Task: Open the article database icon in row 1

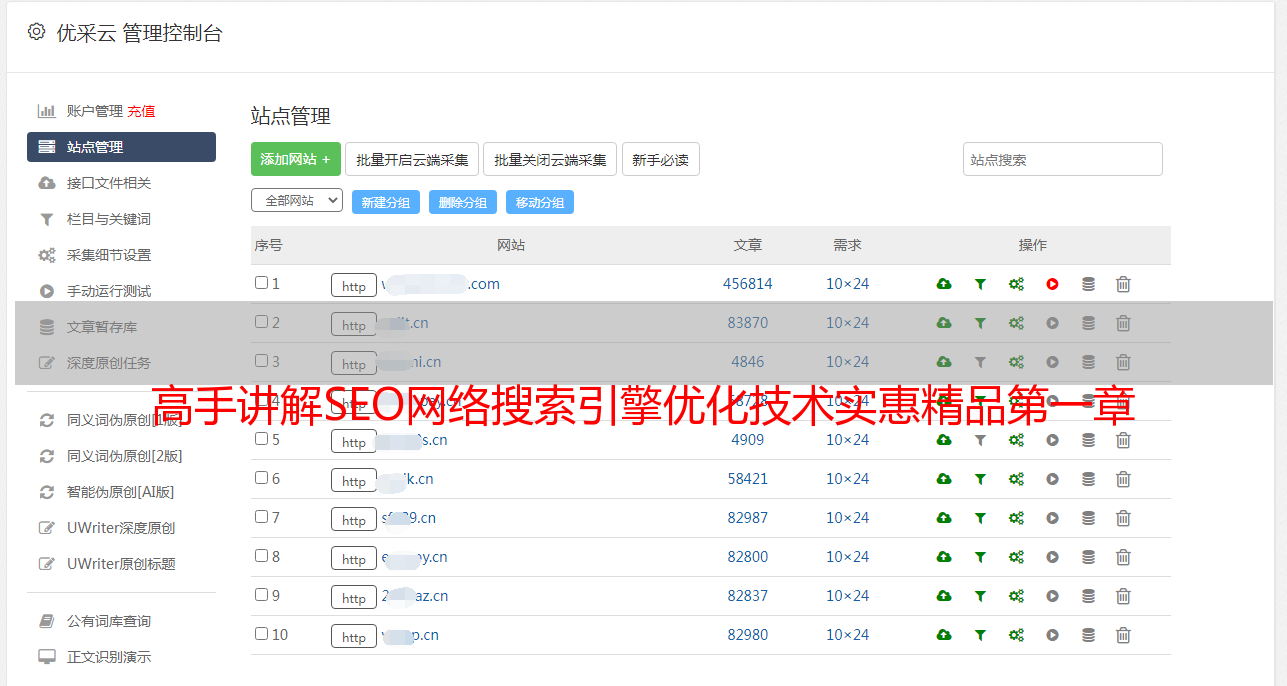Action: tap(1088, 284)
